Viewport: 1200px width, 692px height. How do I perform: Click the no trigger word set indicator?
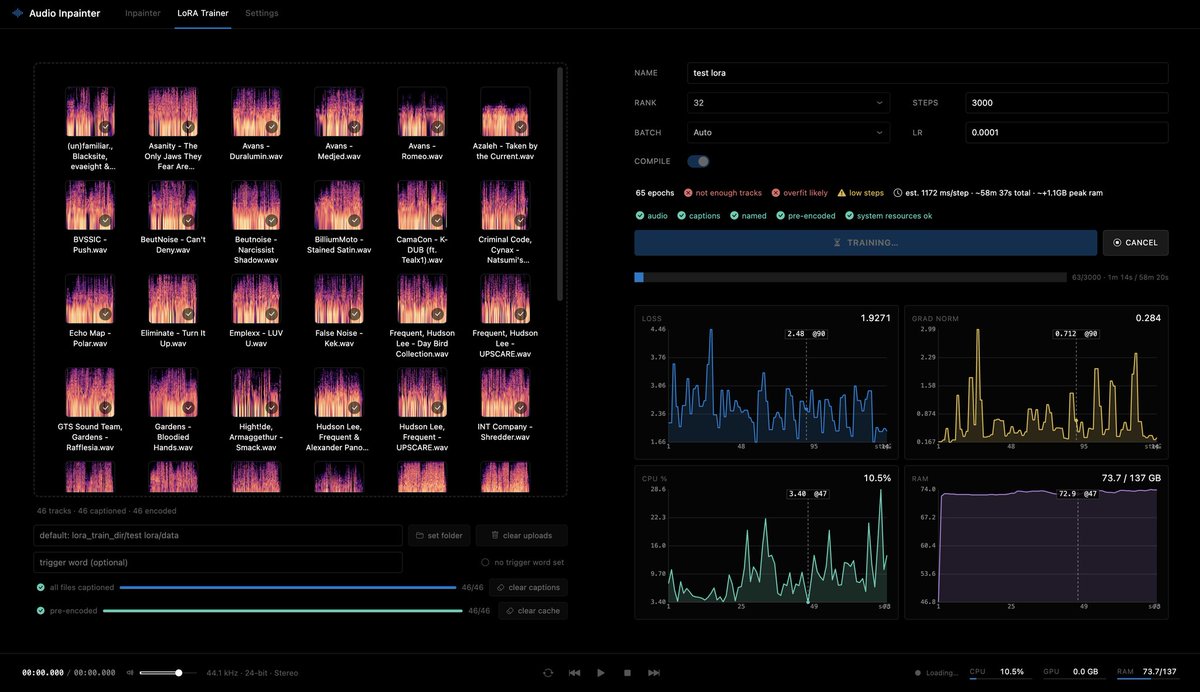click(x=523, y=562)
